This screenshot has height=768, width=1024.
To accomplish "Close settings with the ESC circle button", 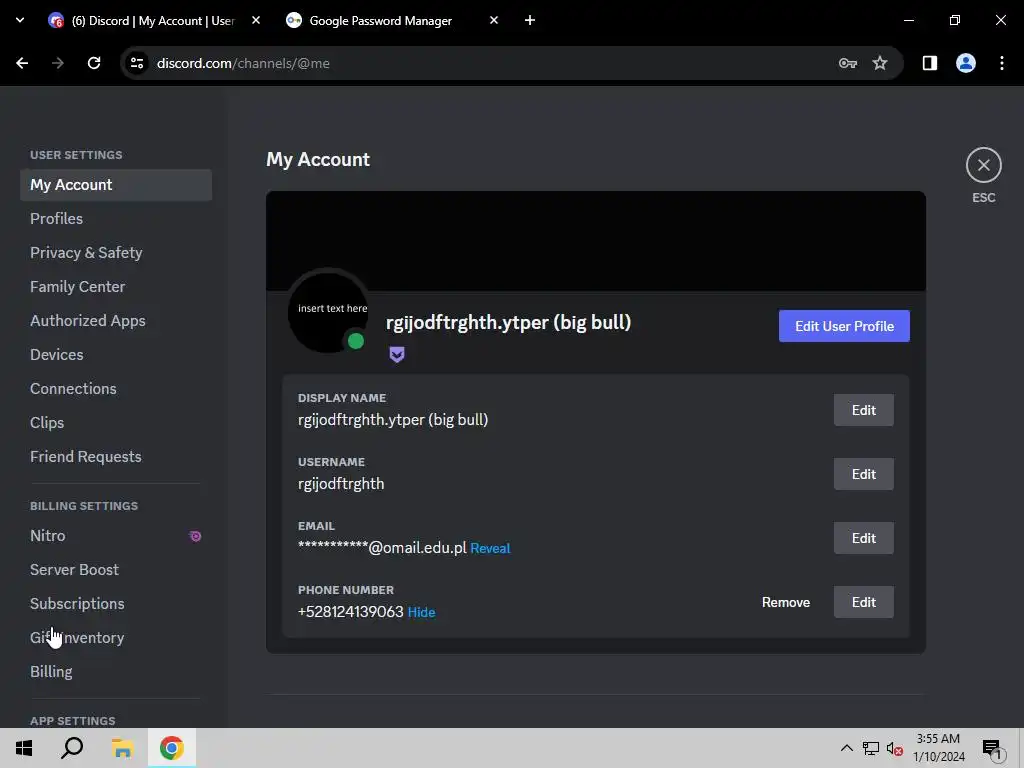I will pyautogui.click(x=983, y=165).
